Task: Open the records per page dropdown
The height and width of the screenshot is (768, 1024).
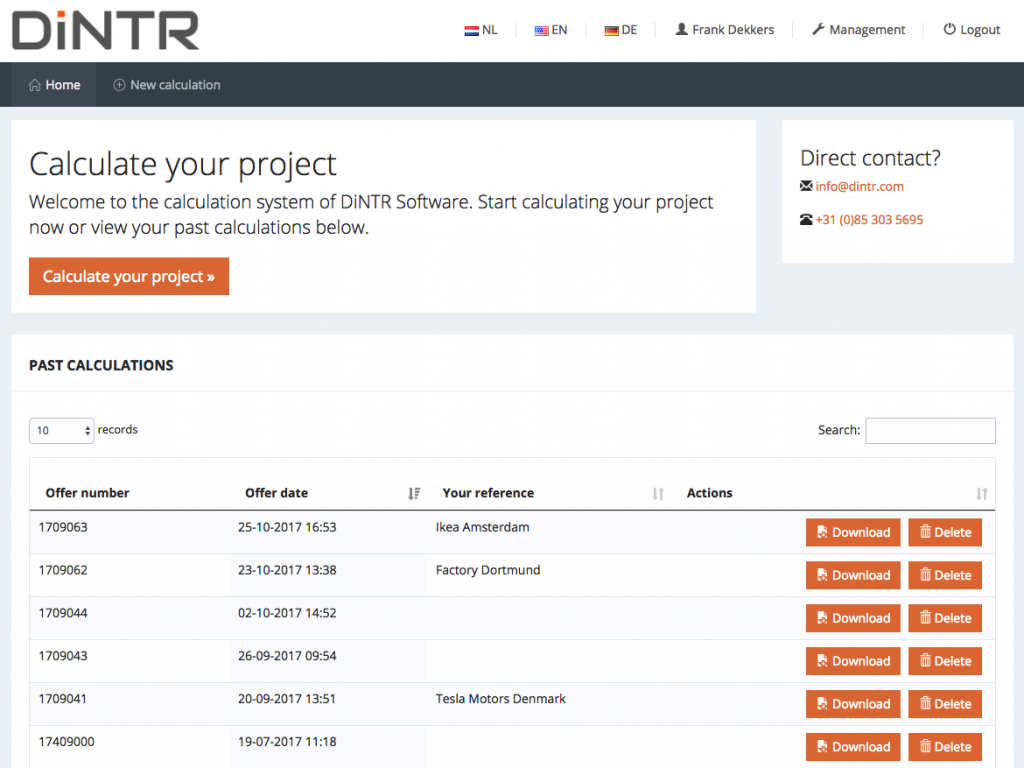Action: tap(61, 430)
